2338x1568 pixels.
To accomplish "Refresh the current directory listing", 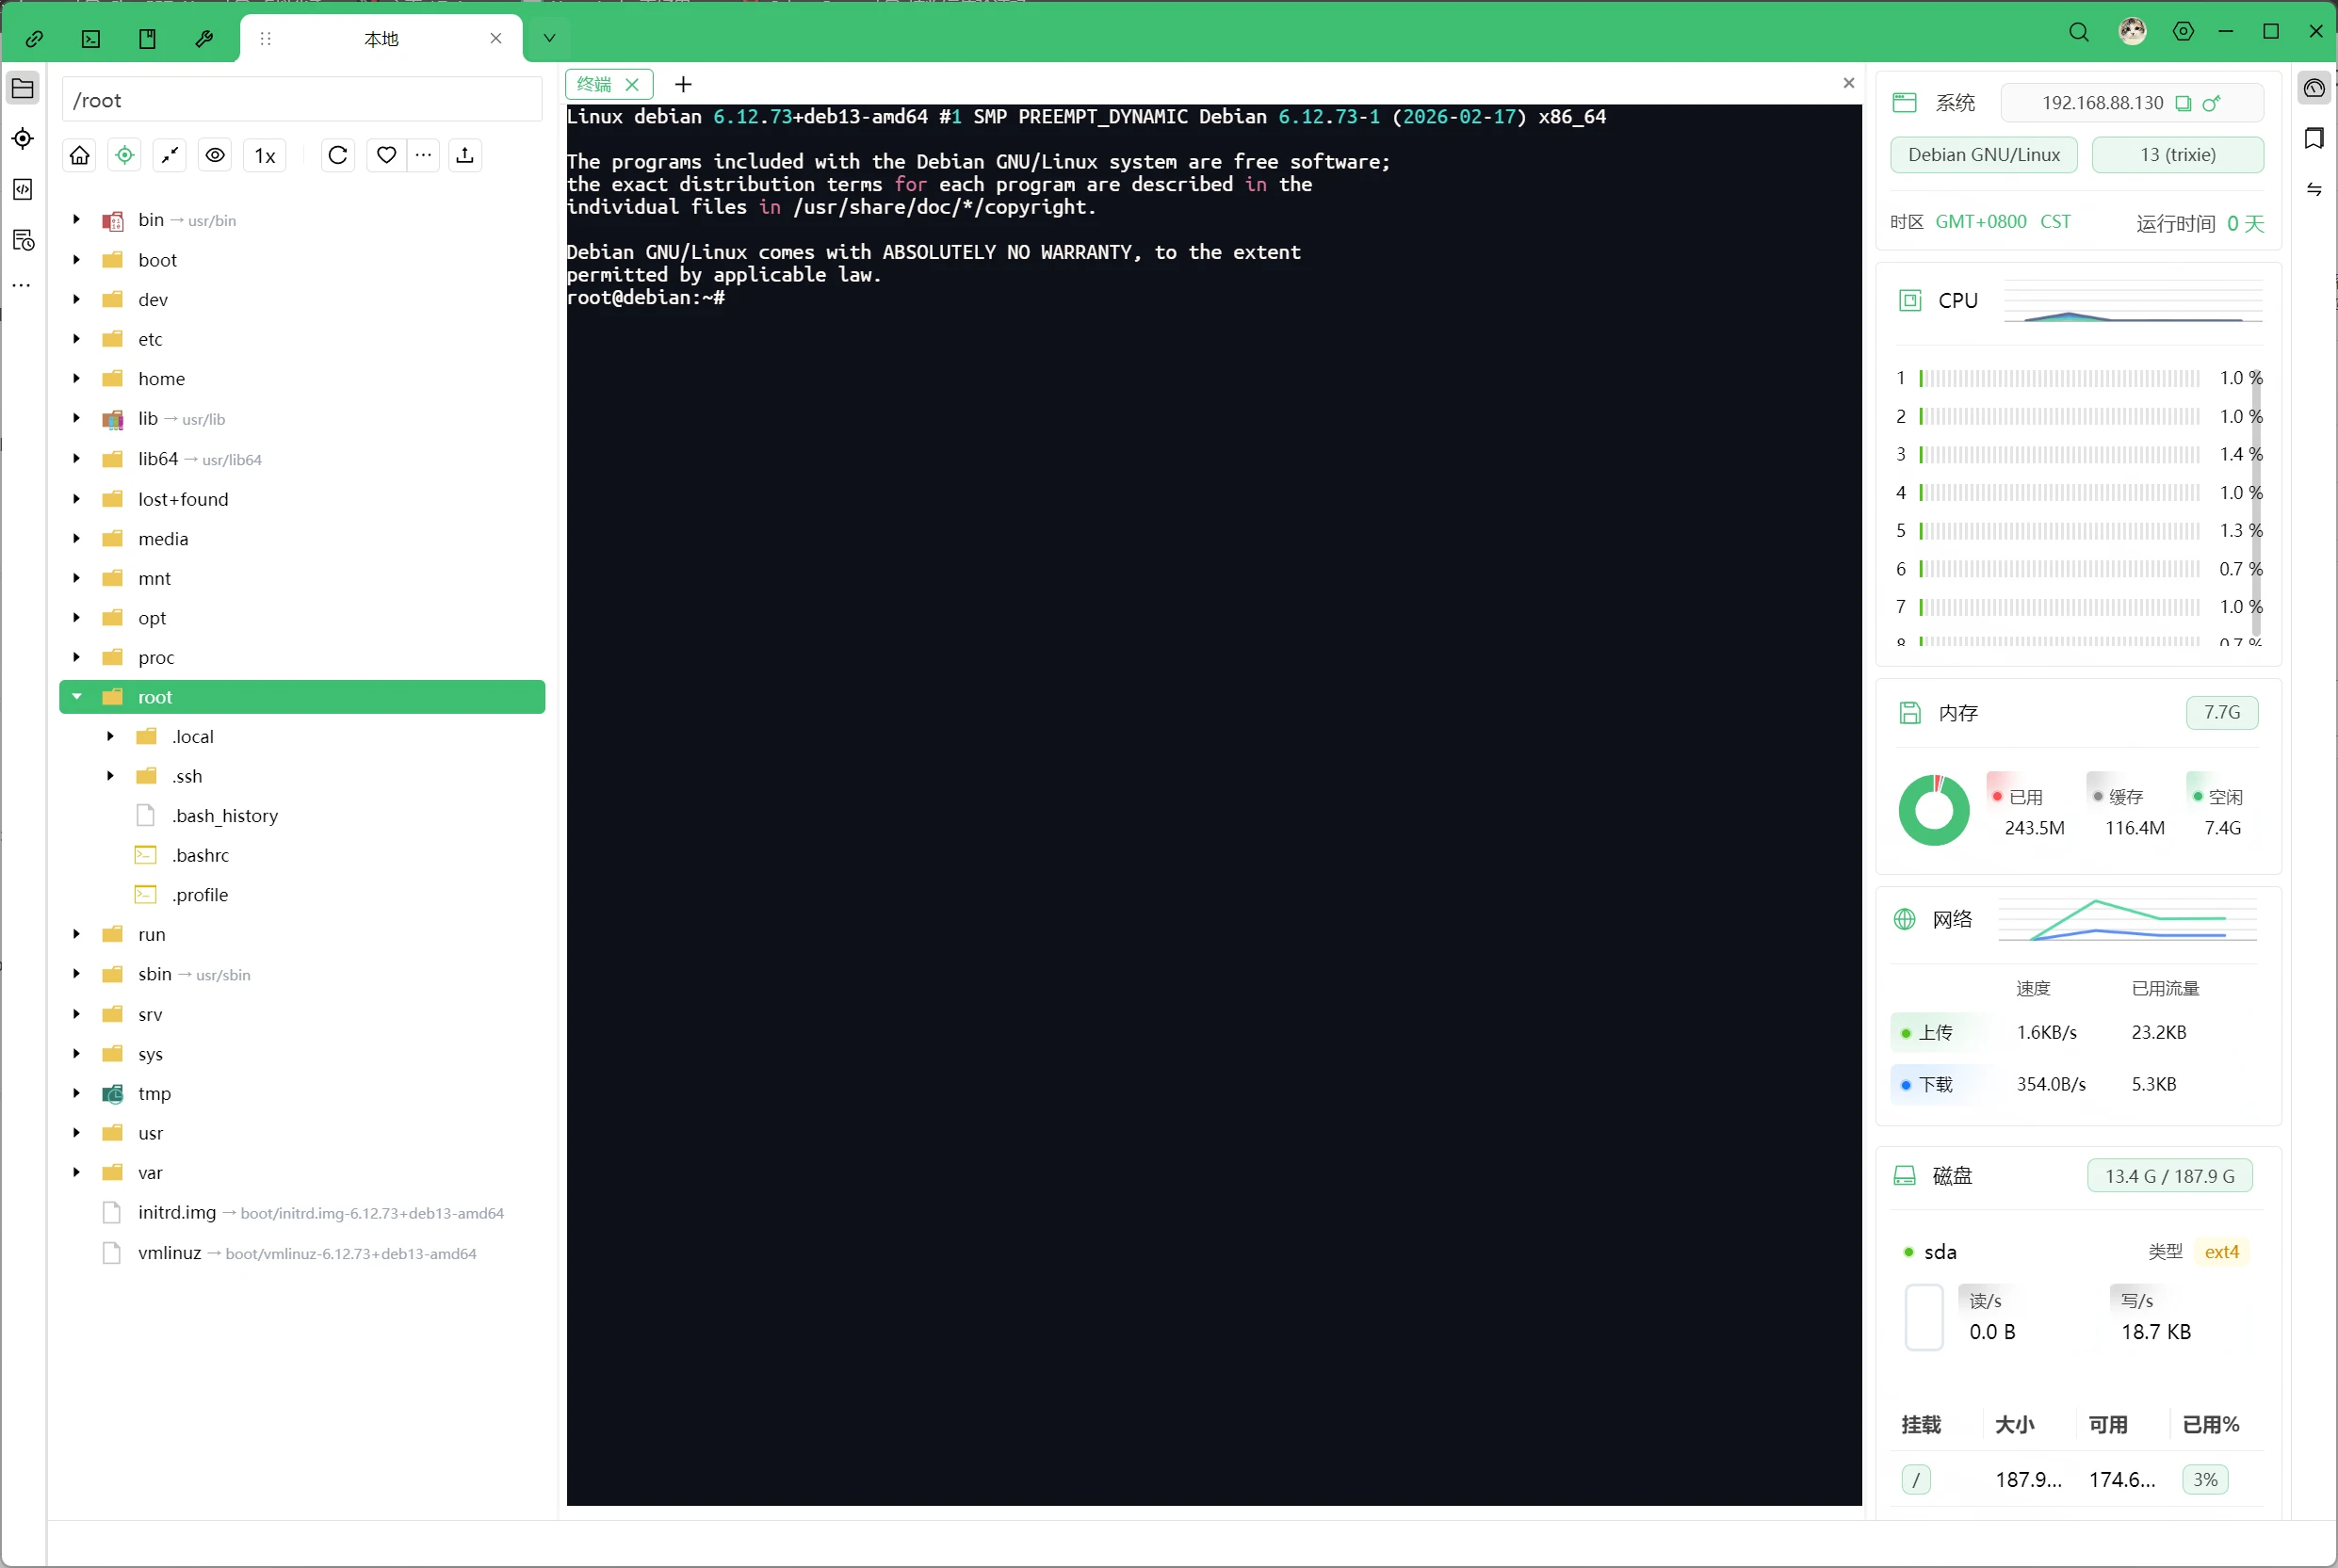I will point(338,155).
